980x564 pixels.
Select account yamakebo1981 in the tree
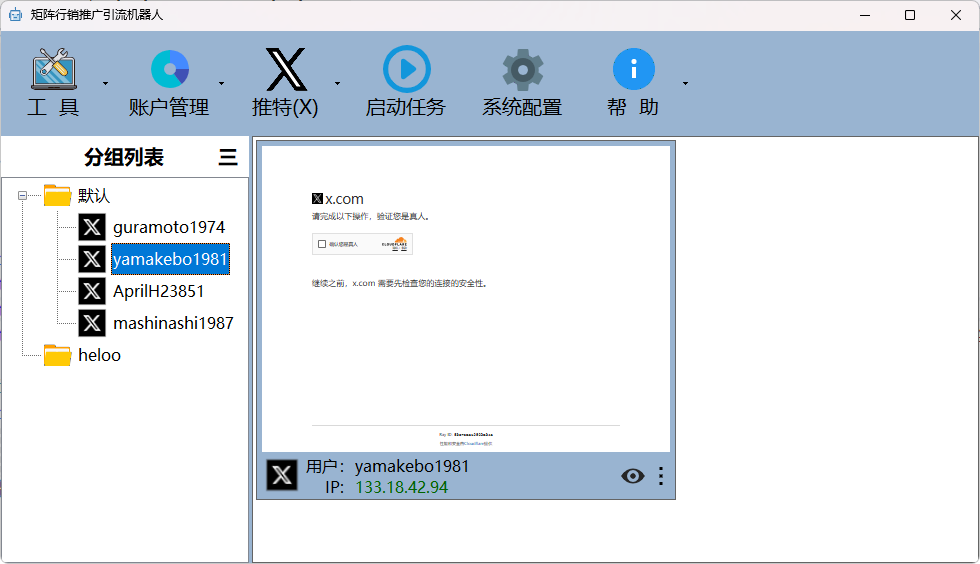point(171,259)
